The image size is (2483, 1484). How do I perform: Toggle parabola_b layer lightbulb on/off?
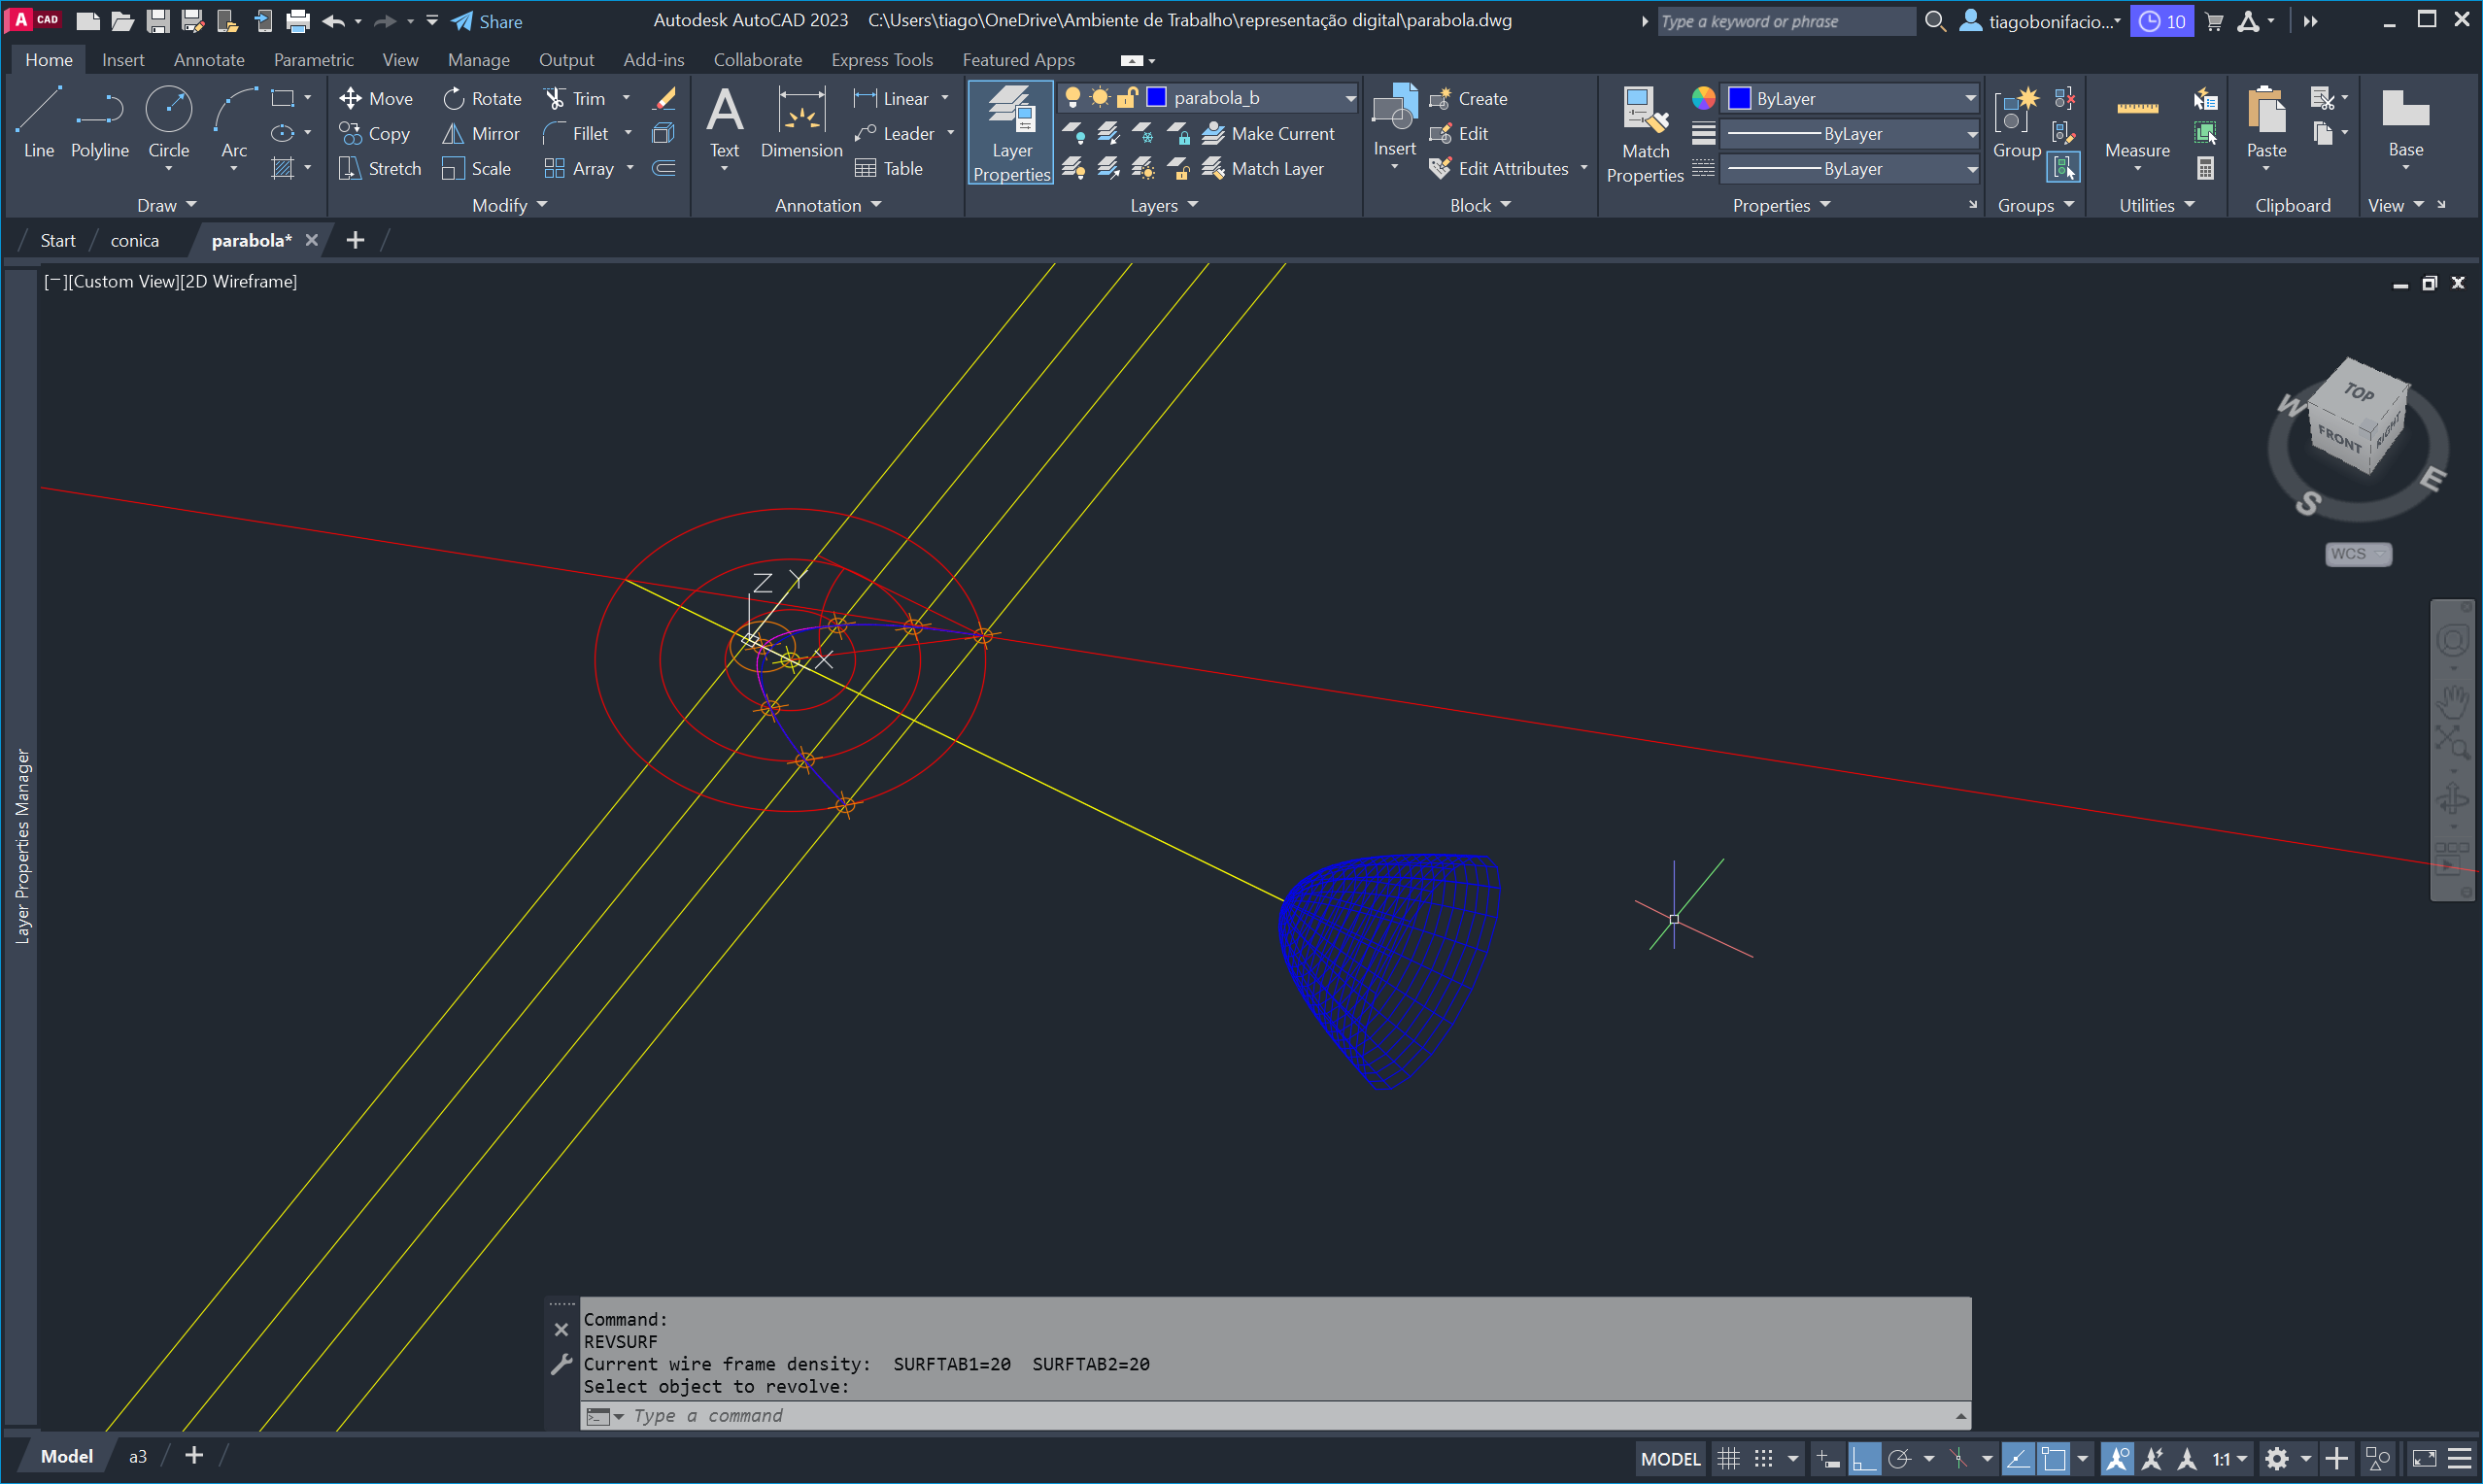tap(1073, 98)
